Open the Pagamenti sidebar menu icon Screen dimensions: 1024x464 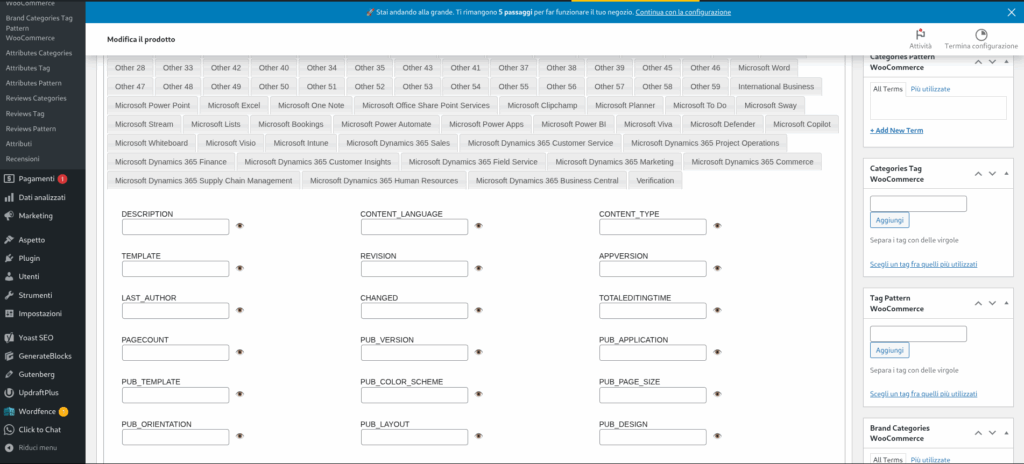(9, 178)
